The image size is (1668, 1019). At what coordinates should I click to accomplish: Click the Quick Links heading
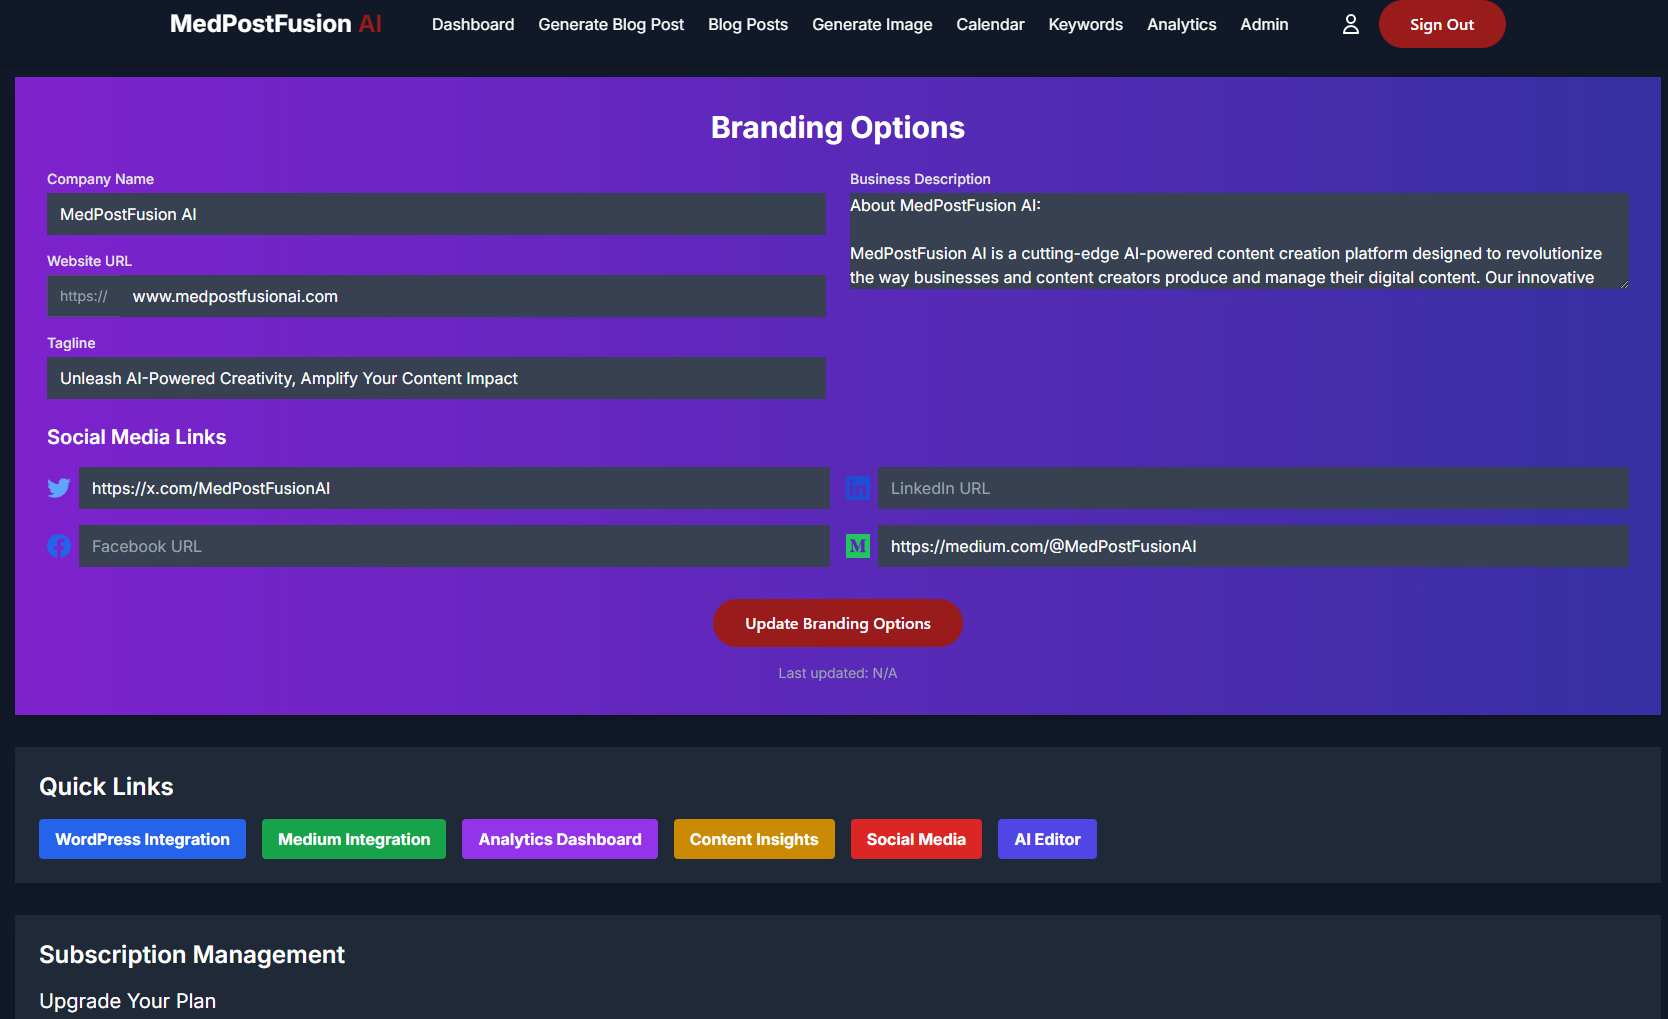(106, 787)
